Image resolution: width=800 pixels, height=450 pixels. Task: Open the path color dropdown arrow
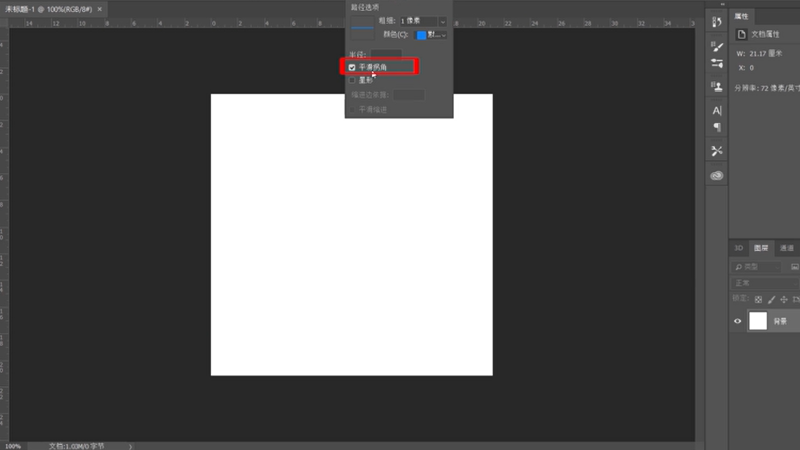pos(444,35)
